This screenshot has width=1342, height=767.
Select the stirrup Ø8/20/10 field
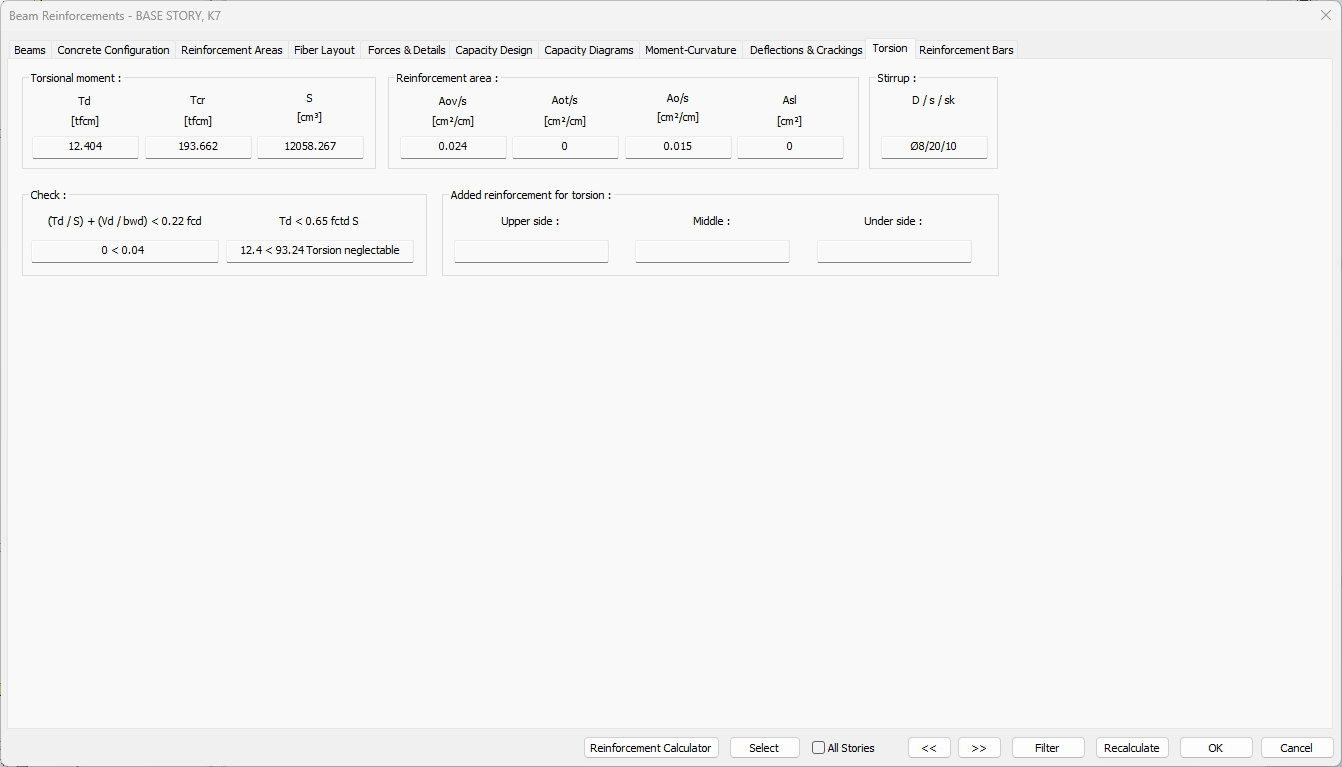click(934, 147)
